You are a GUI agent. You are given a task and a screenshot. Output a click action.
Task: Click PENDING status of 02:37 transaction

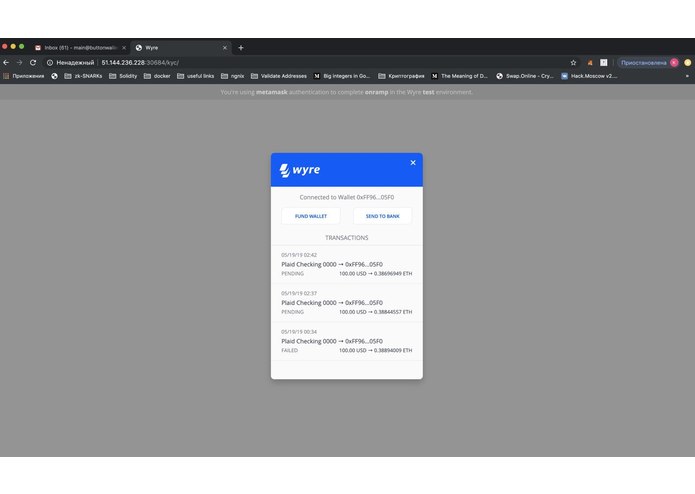pyautogui.click(x=293, y=312)
